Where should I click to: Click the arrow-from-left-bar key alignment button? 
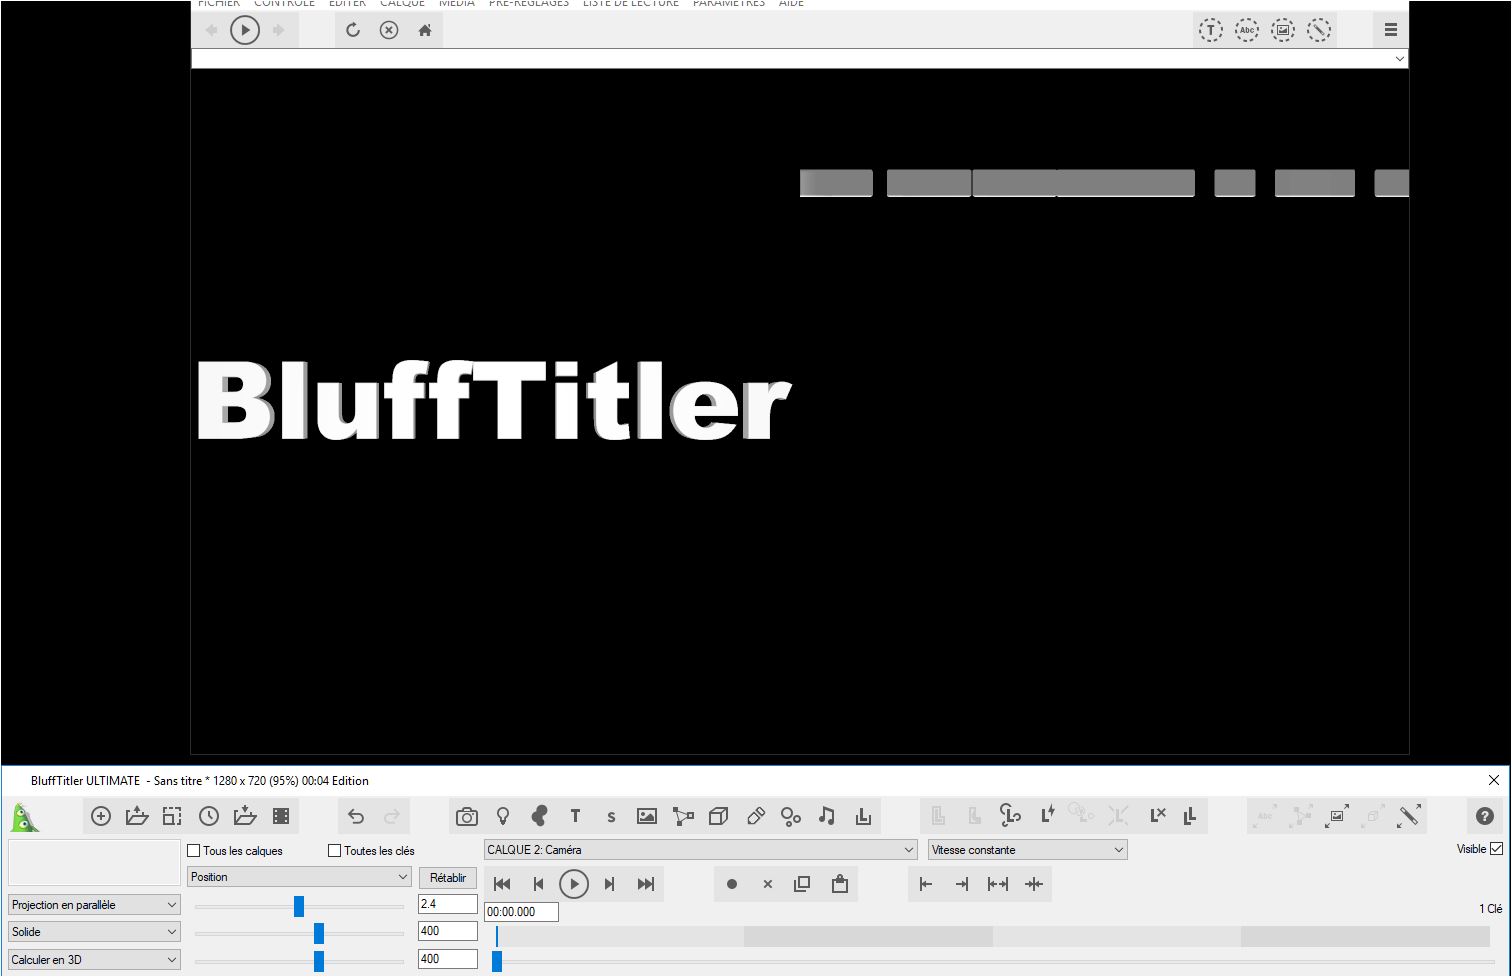click(x=926, y=884)
